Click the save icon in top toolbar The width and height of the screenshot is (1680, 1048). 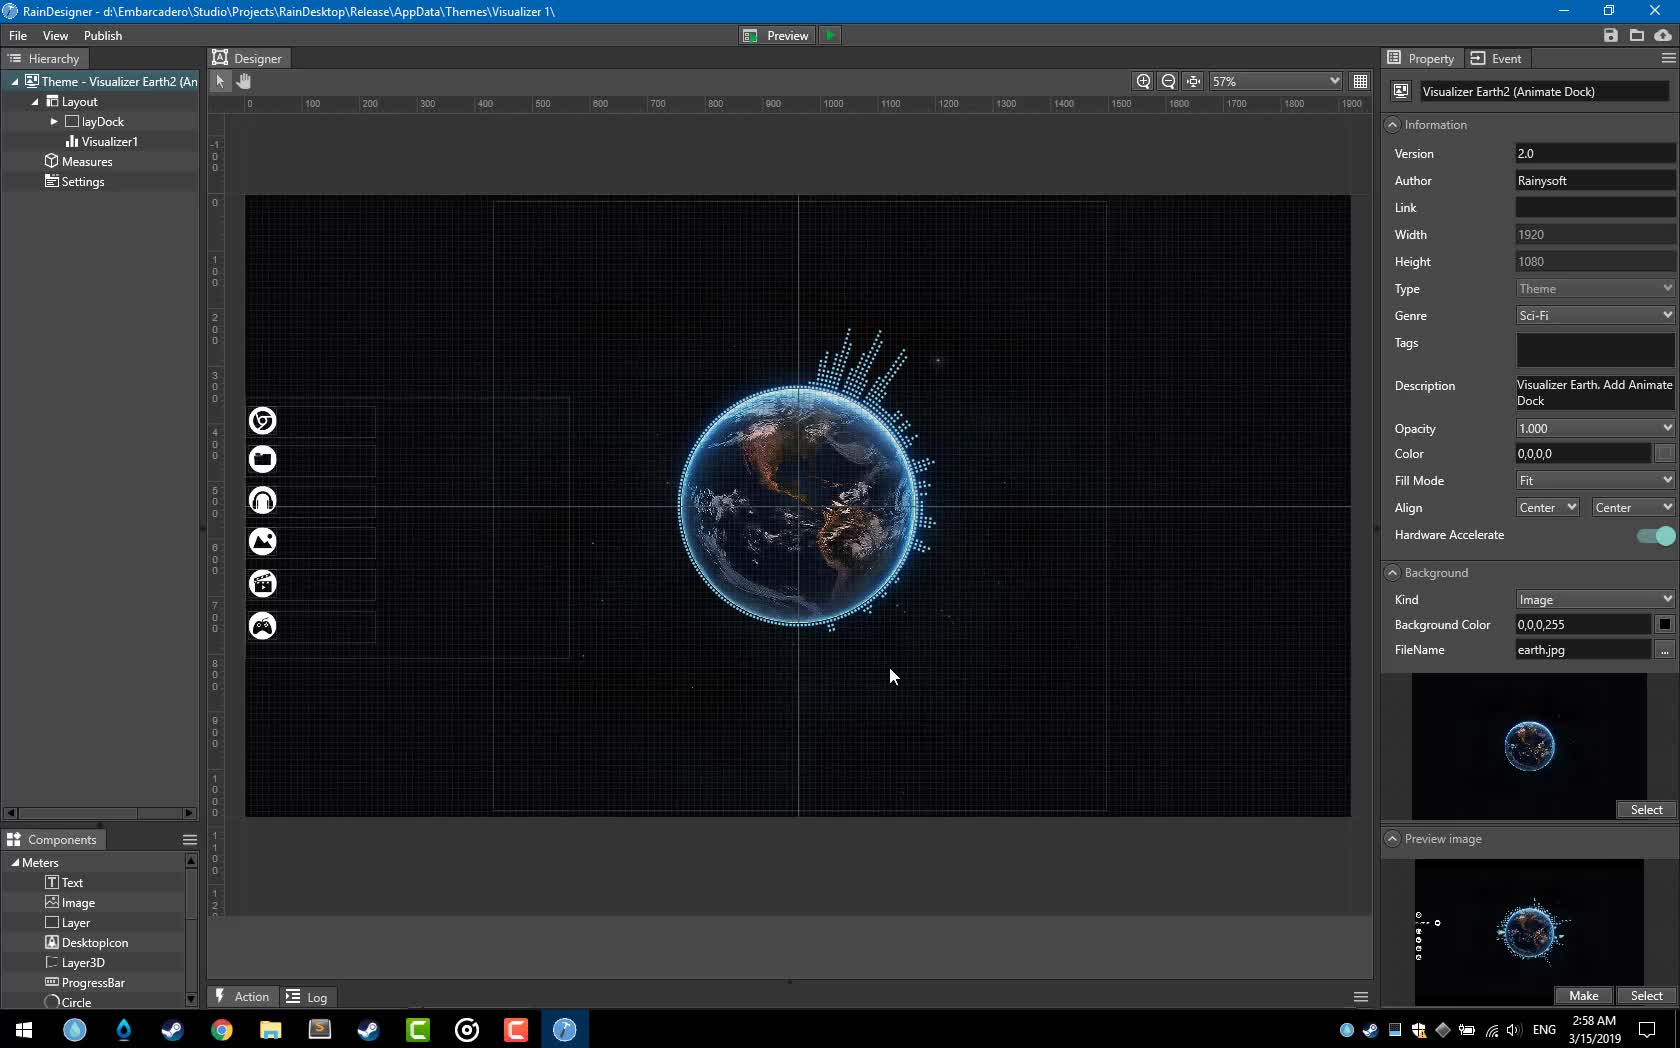pyautogui.click(x=1610, y=35)
